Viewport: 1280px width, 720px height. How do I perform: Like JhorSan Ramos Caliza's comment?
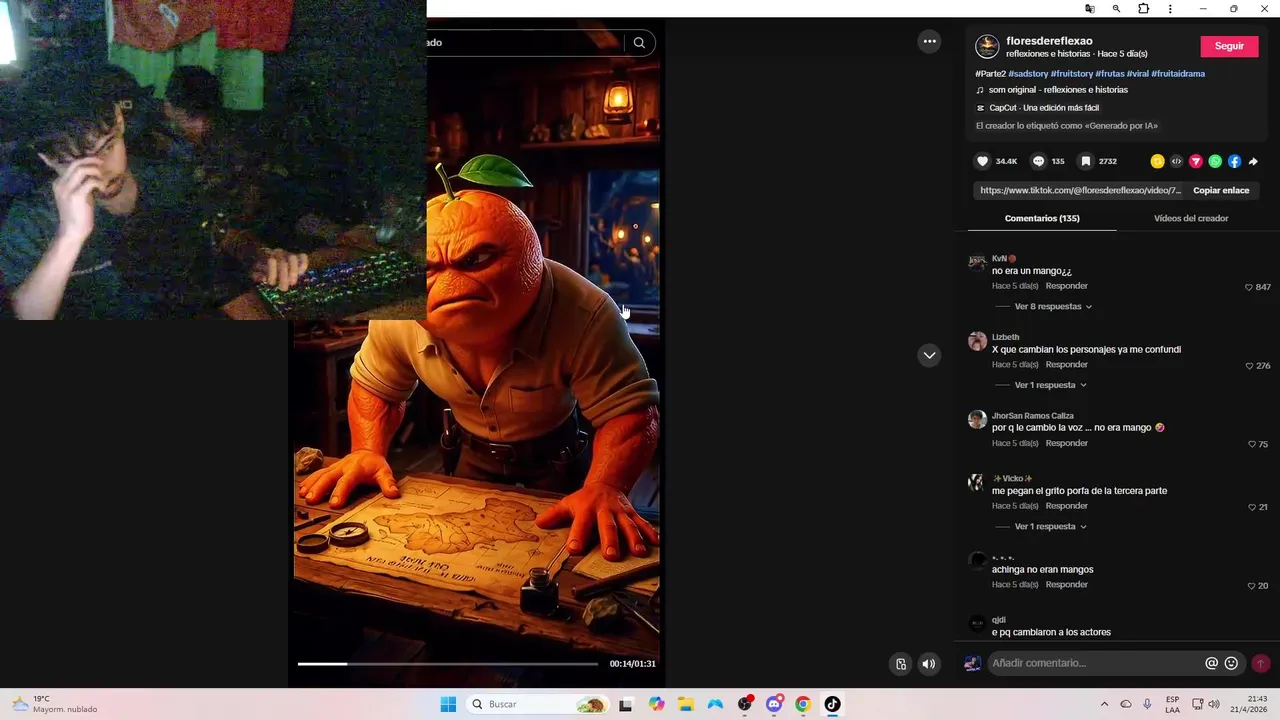click(x=1252, y=444)
